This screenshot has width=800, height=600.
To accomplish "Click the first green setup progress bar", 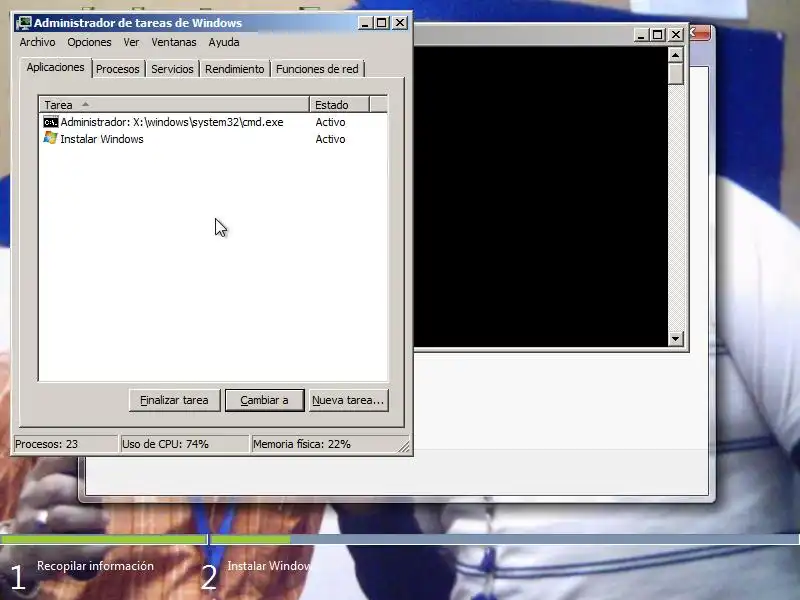I will [103, 539].
